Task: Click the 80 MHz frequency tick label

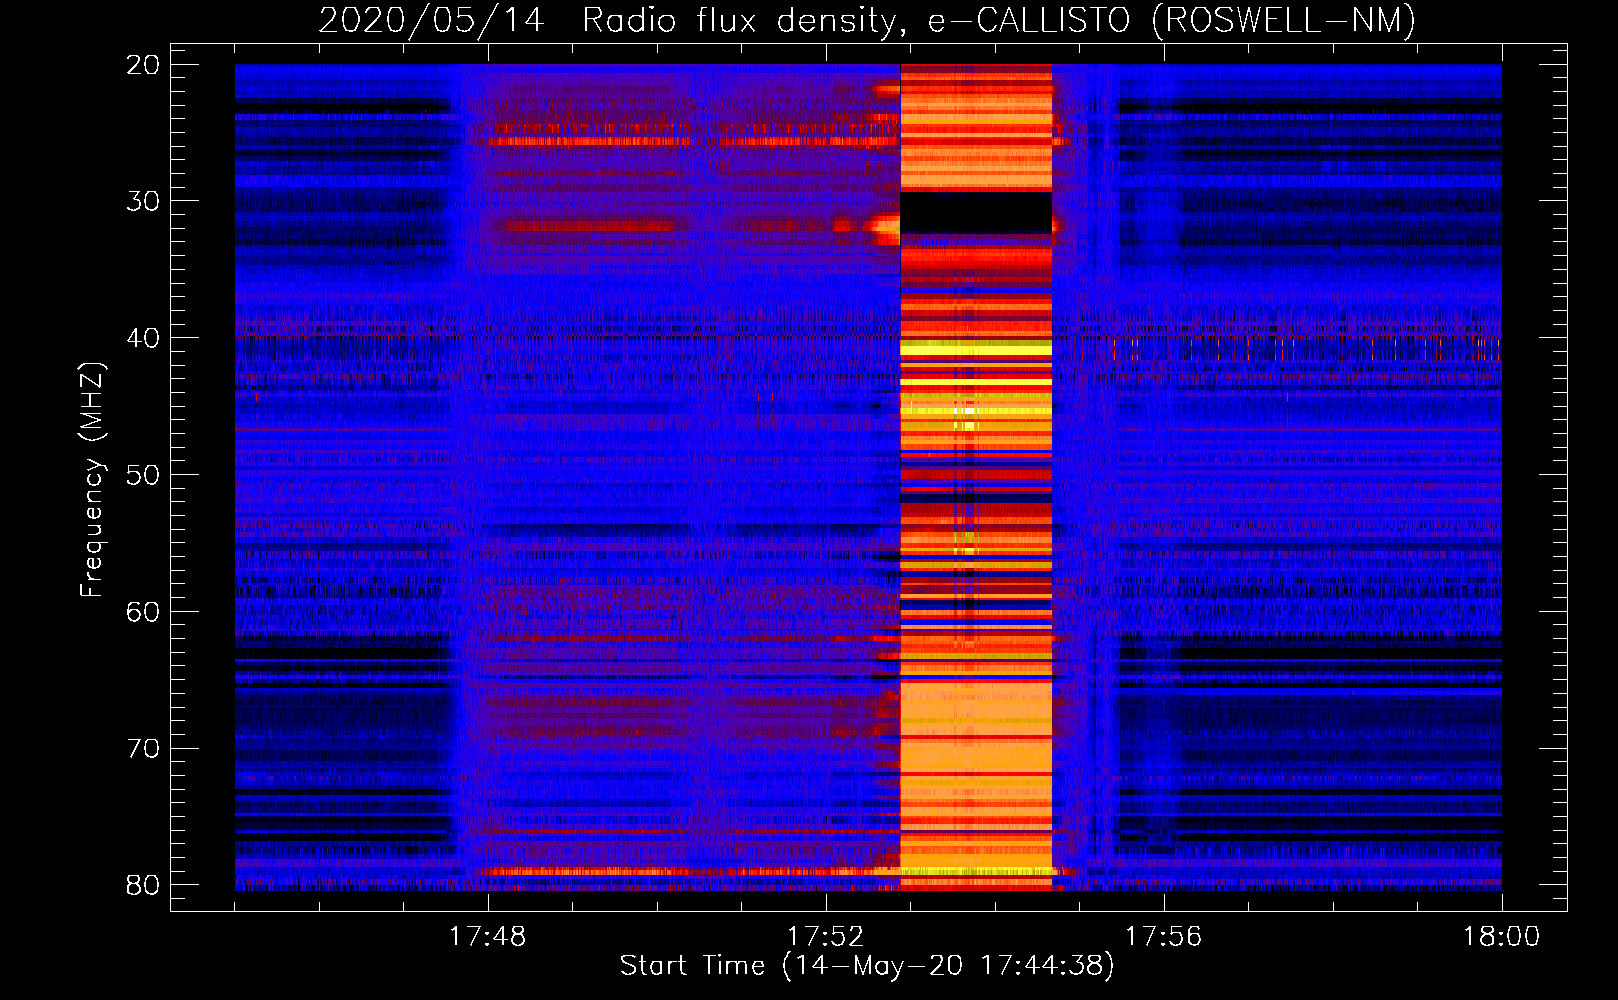Action: [x=143, y=886]
